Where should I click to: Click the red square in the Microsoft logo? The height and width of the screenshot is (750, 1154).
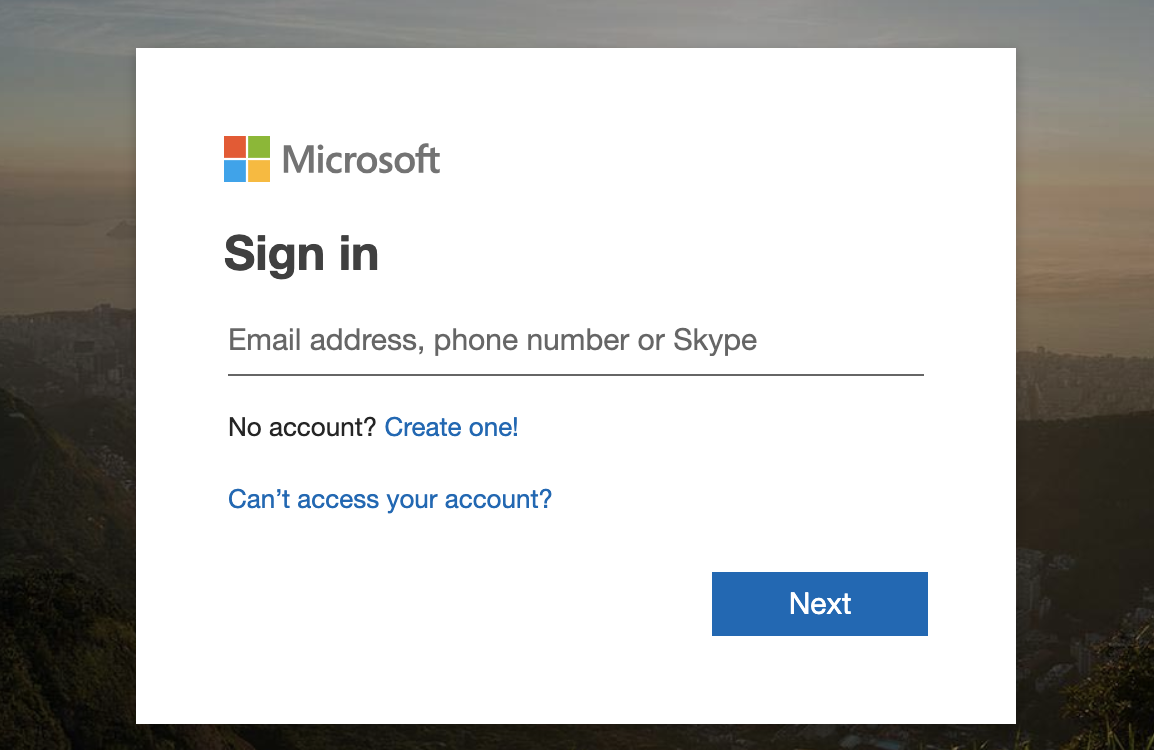point(235,147)
